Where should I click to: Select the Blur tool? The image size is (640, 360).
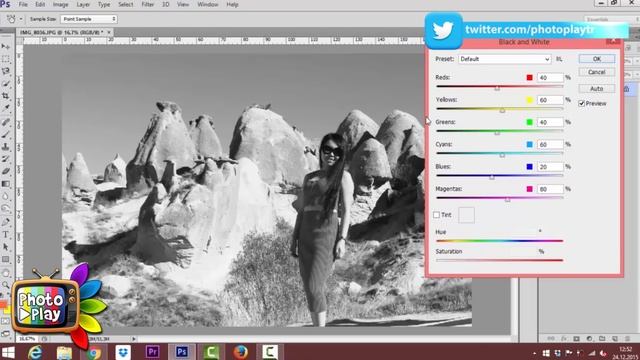pos(6,196)
